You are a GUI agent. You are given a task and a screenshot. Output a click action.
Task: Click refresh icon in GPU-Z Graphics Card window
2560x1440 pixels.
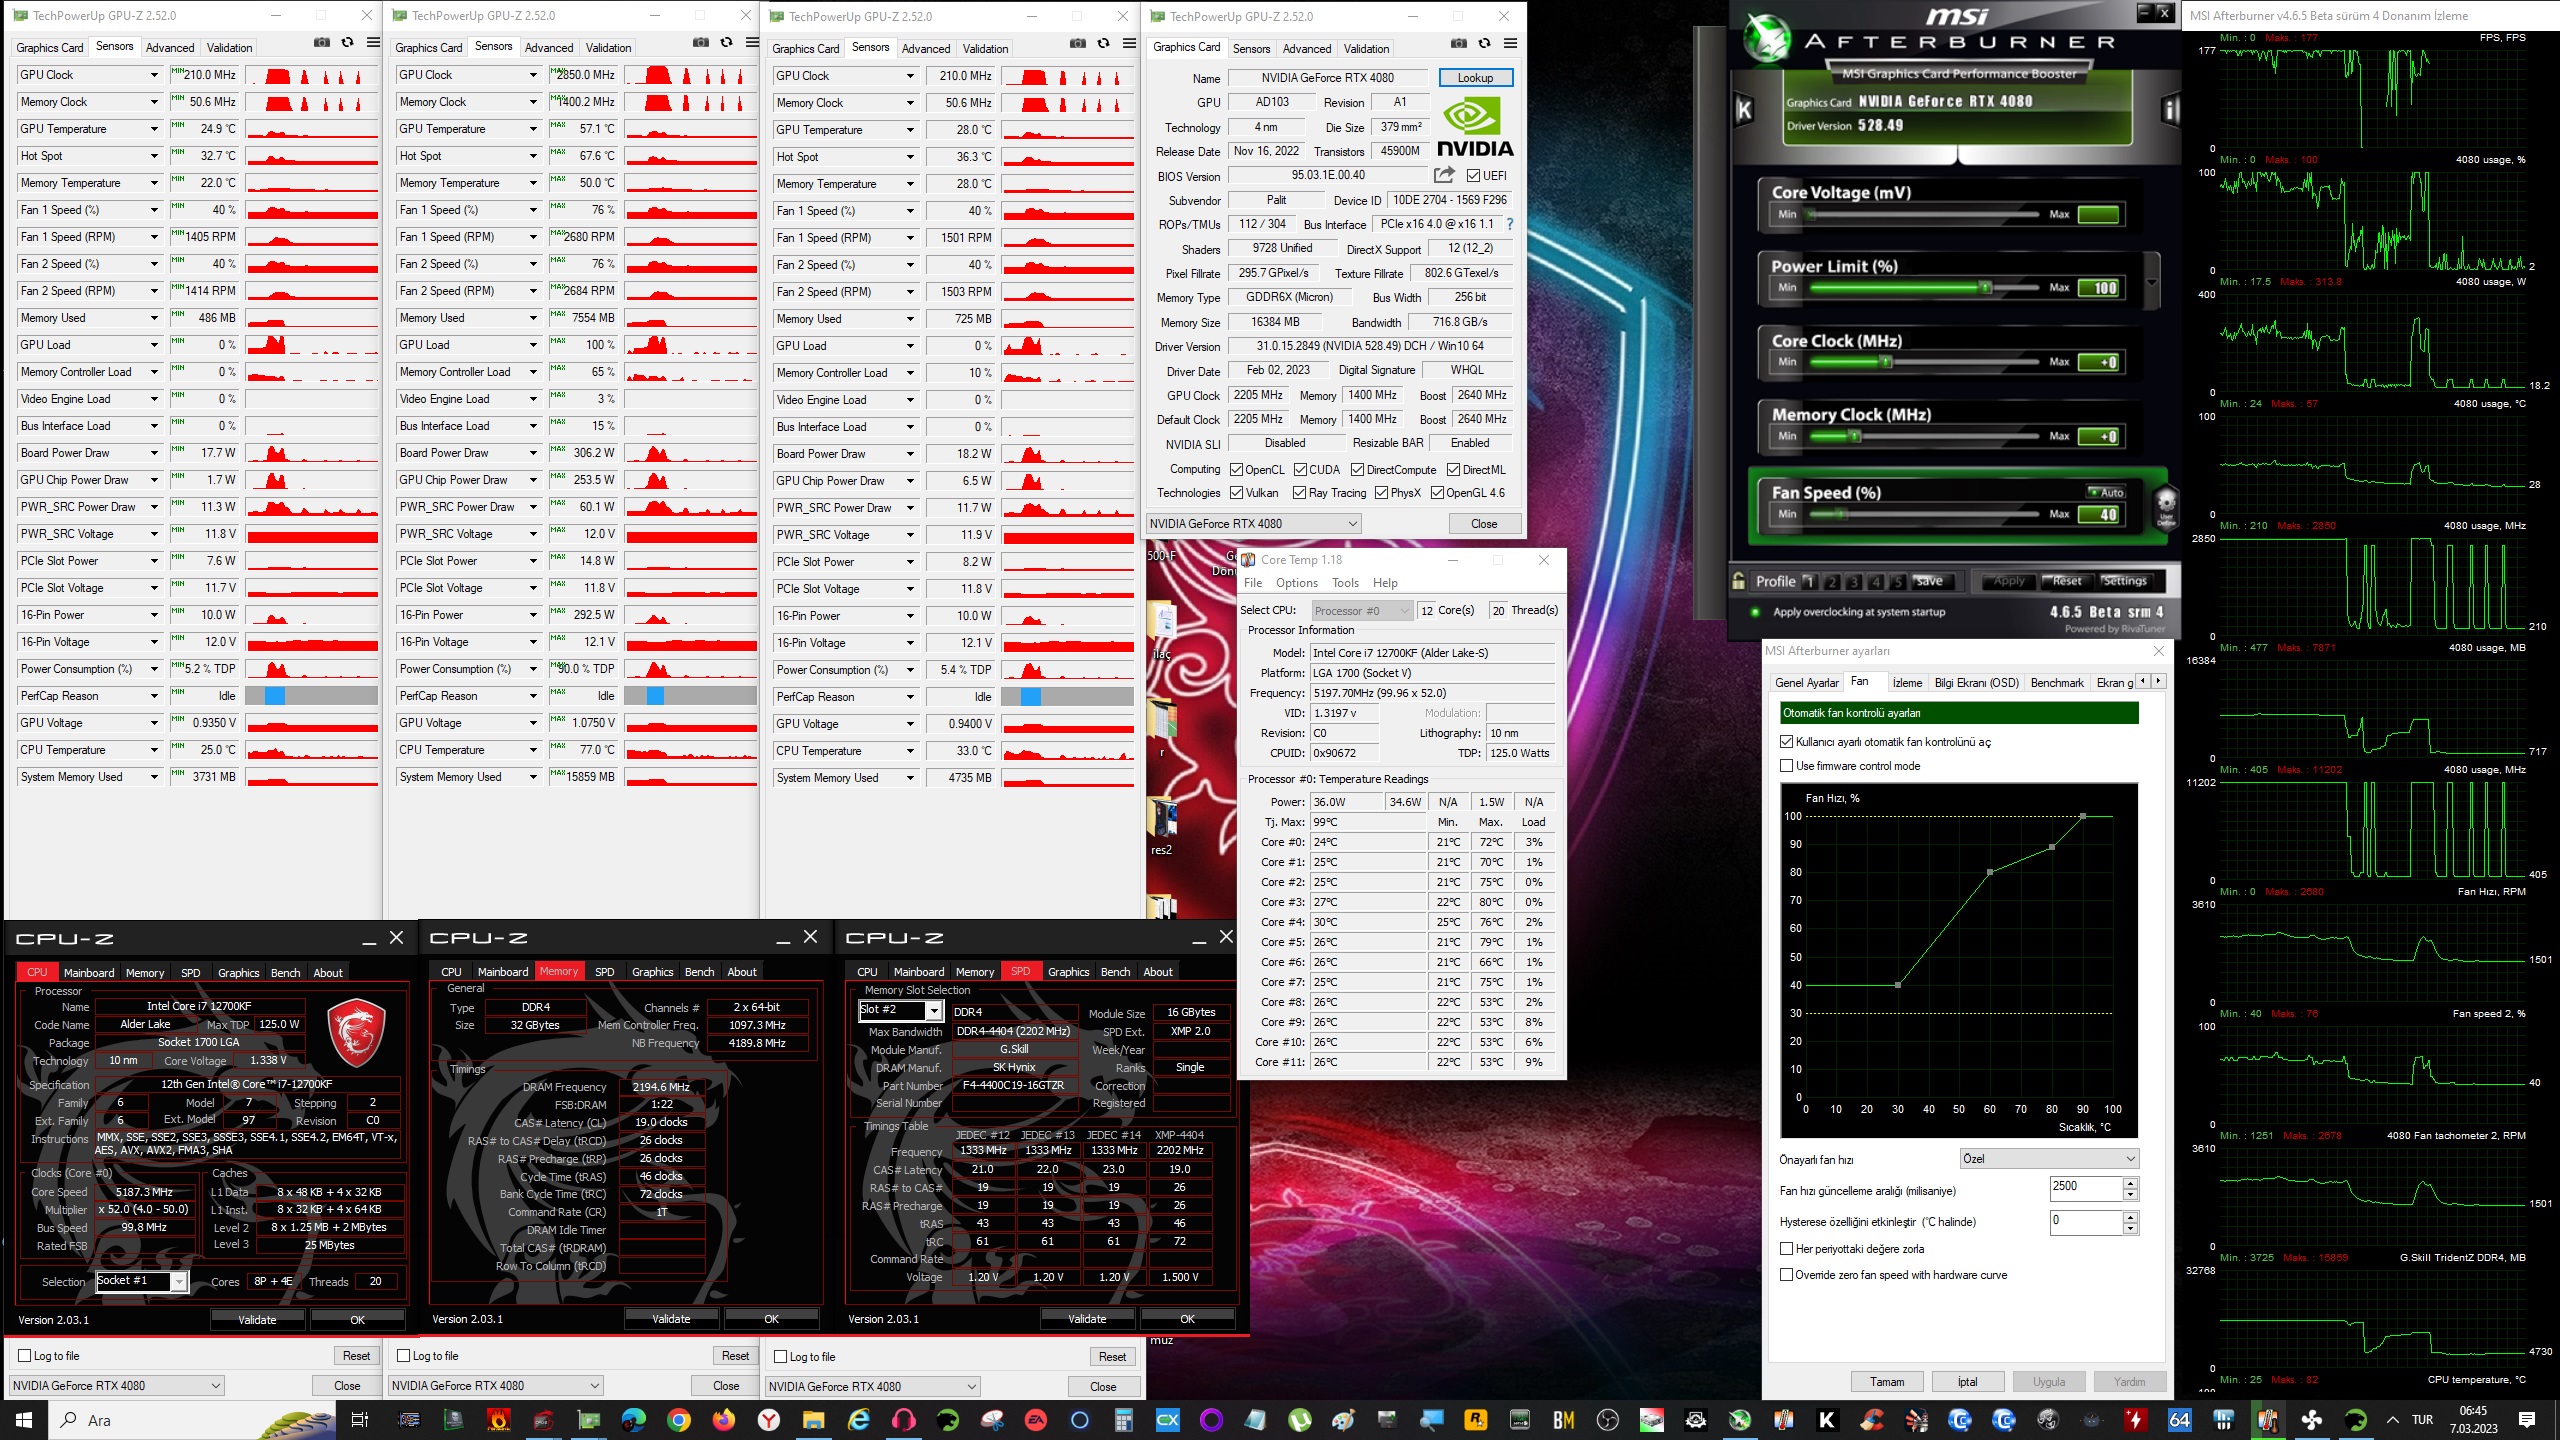pos(1485,44)
